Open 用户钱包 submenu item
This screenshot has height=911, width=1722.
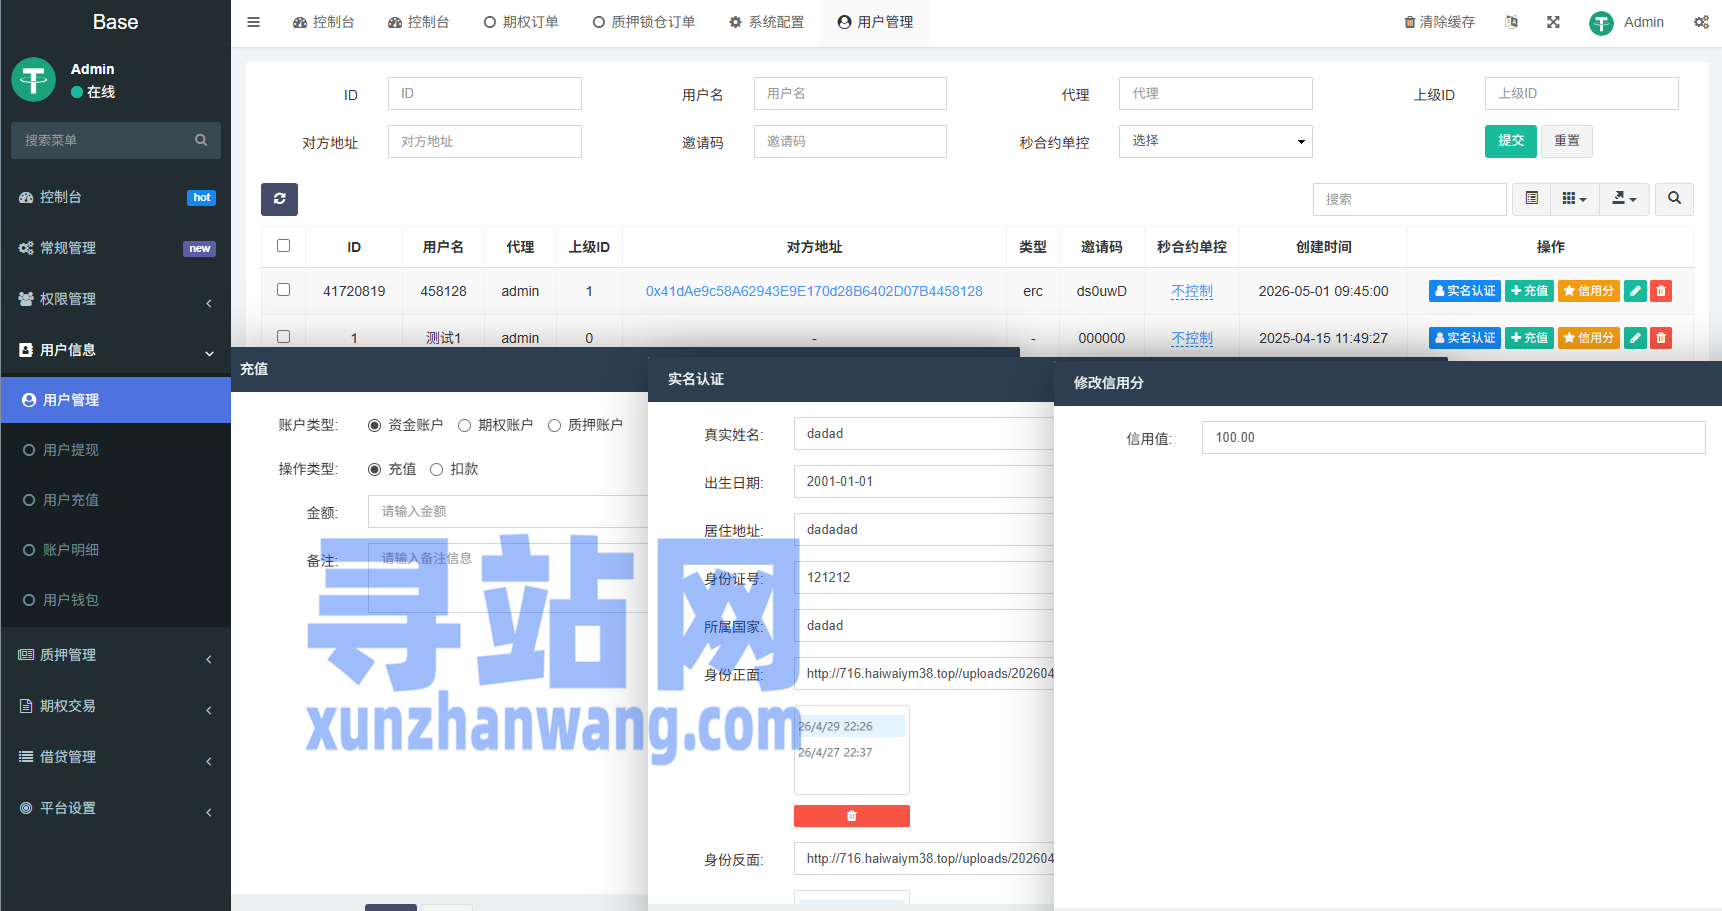tap(116, 600)
